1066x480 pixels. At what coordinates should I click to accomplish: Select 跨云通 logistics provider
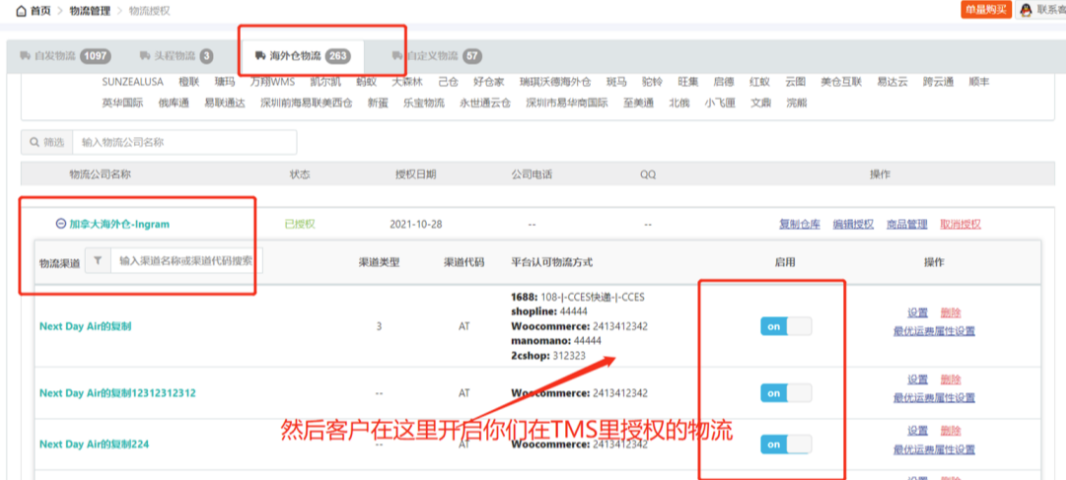[x=938, y=82]
